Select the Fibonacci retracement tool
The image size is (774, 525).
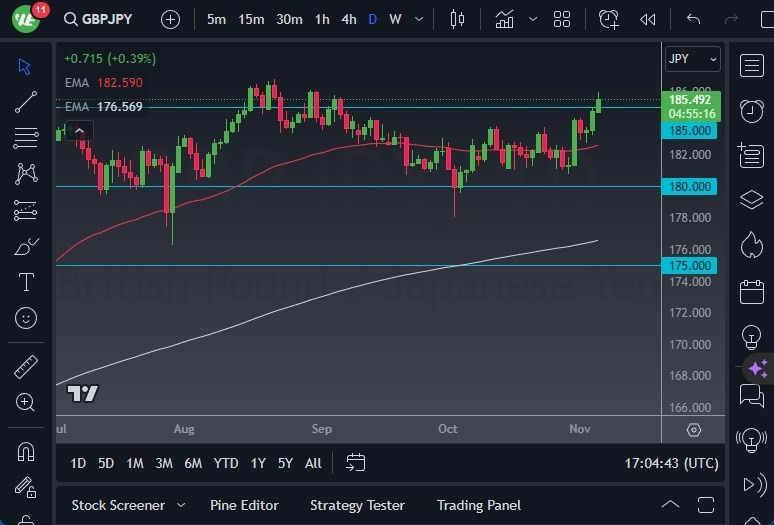coord(26,138)
